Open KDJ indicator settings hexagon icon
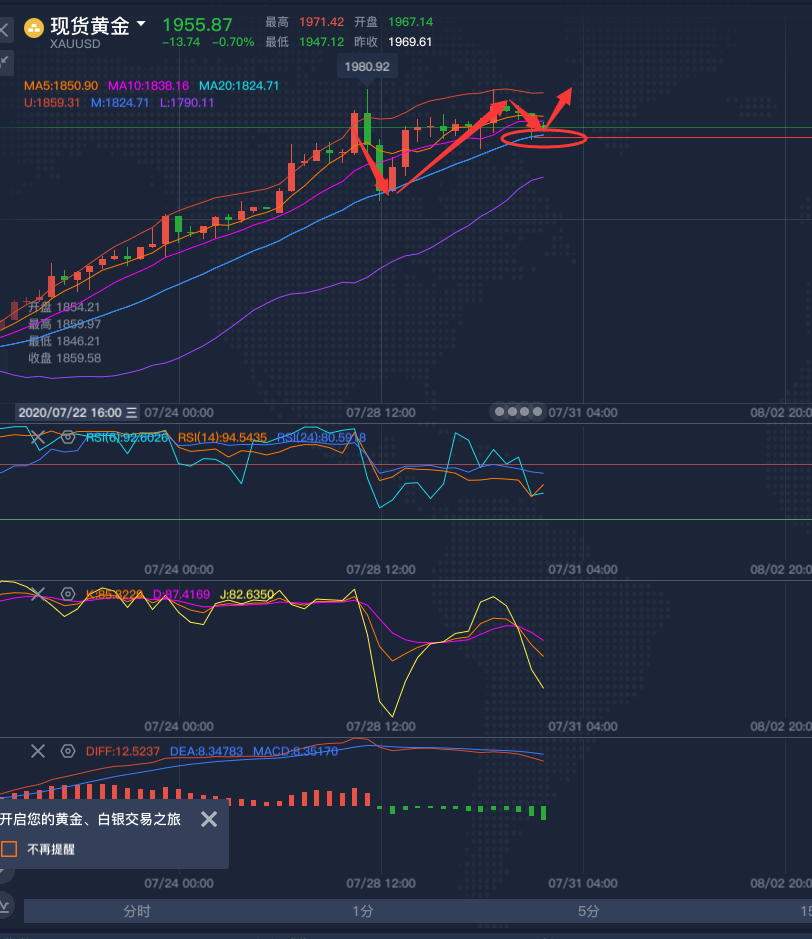 (x=68, y=594)
